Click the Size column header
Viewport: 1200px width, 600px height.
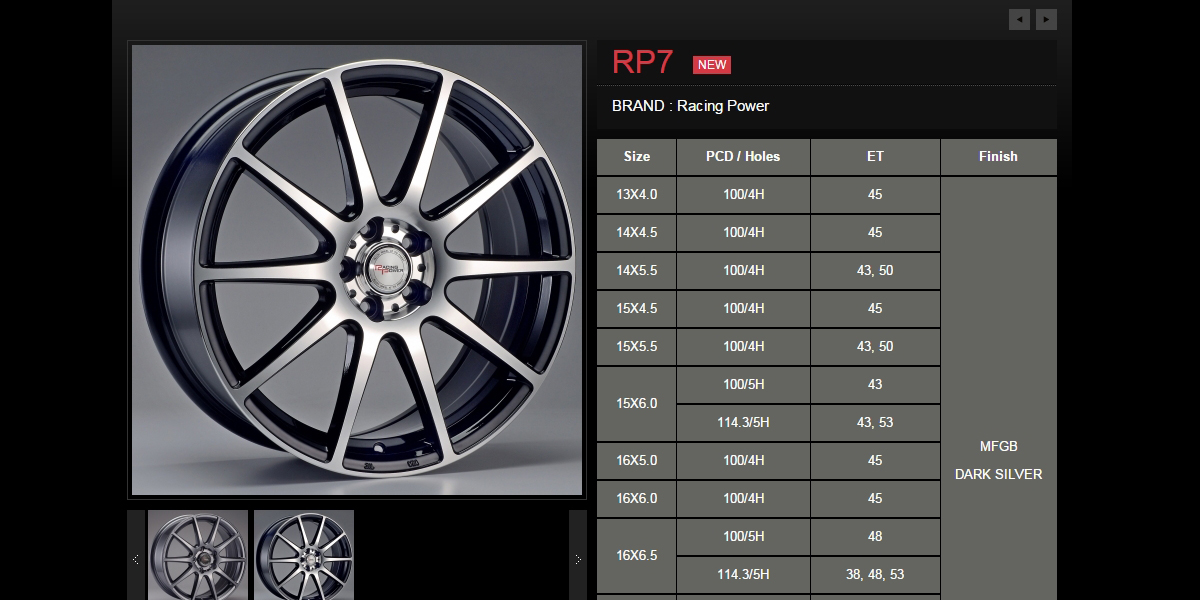click(637, 157)
